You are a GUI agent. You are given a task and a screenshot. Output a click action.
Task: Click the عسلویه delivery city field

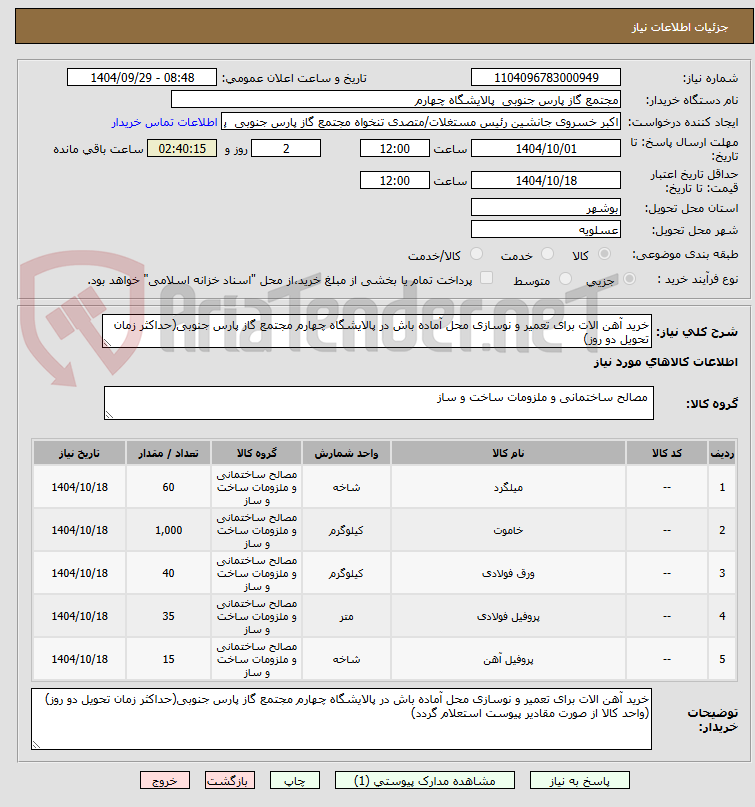point(546,230)
